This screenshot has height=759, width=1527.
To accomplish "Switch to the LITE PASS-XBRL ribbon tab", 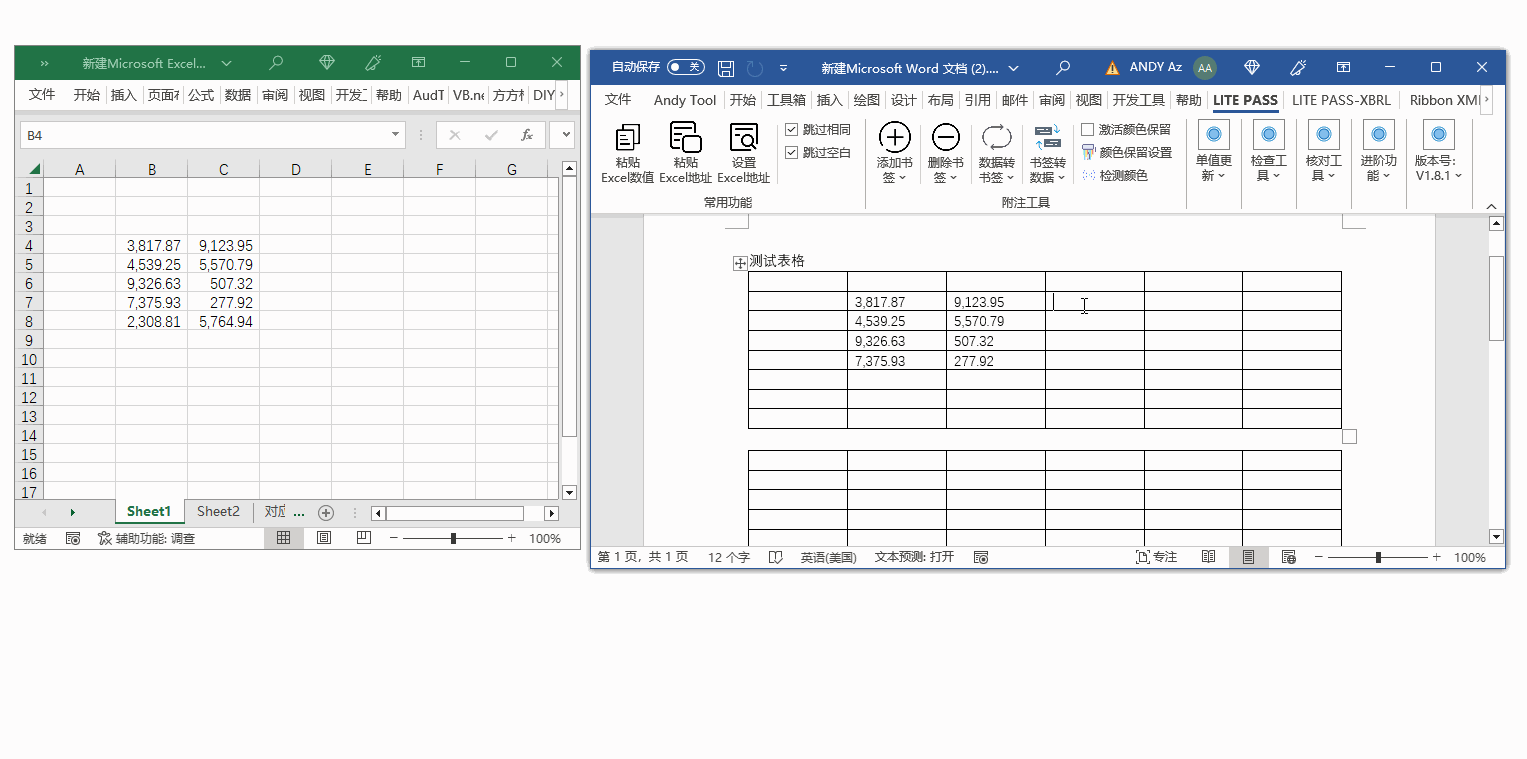I will [1341, 100].
